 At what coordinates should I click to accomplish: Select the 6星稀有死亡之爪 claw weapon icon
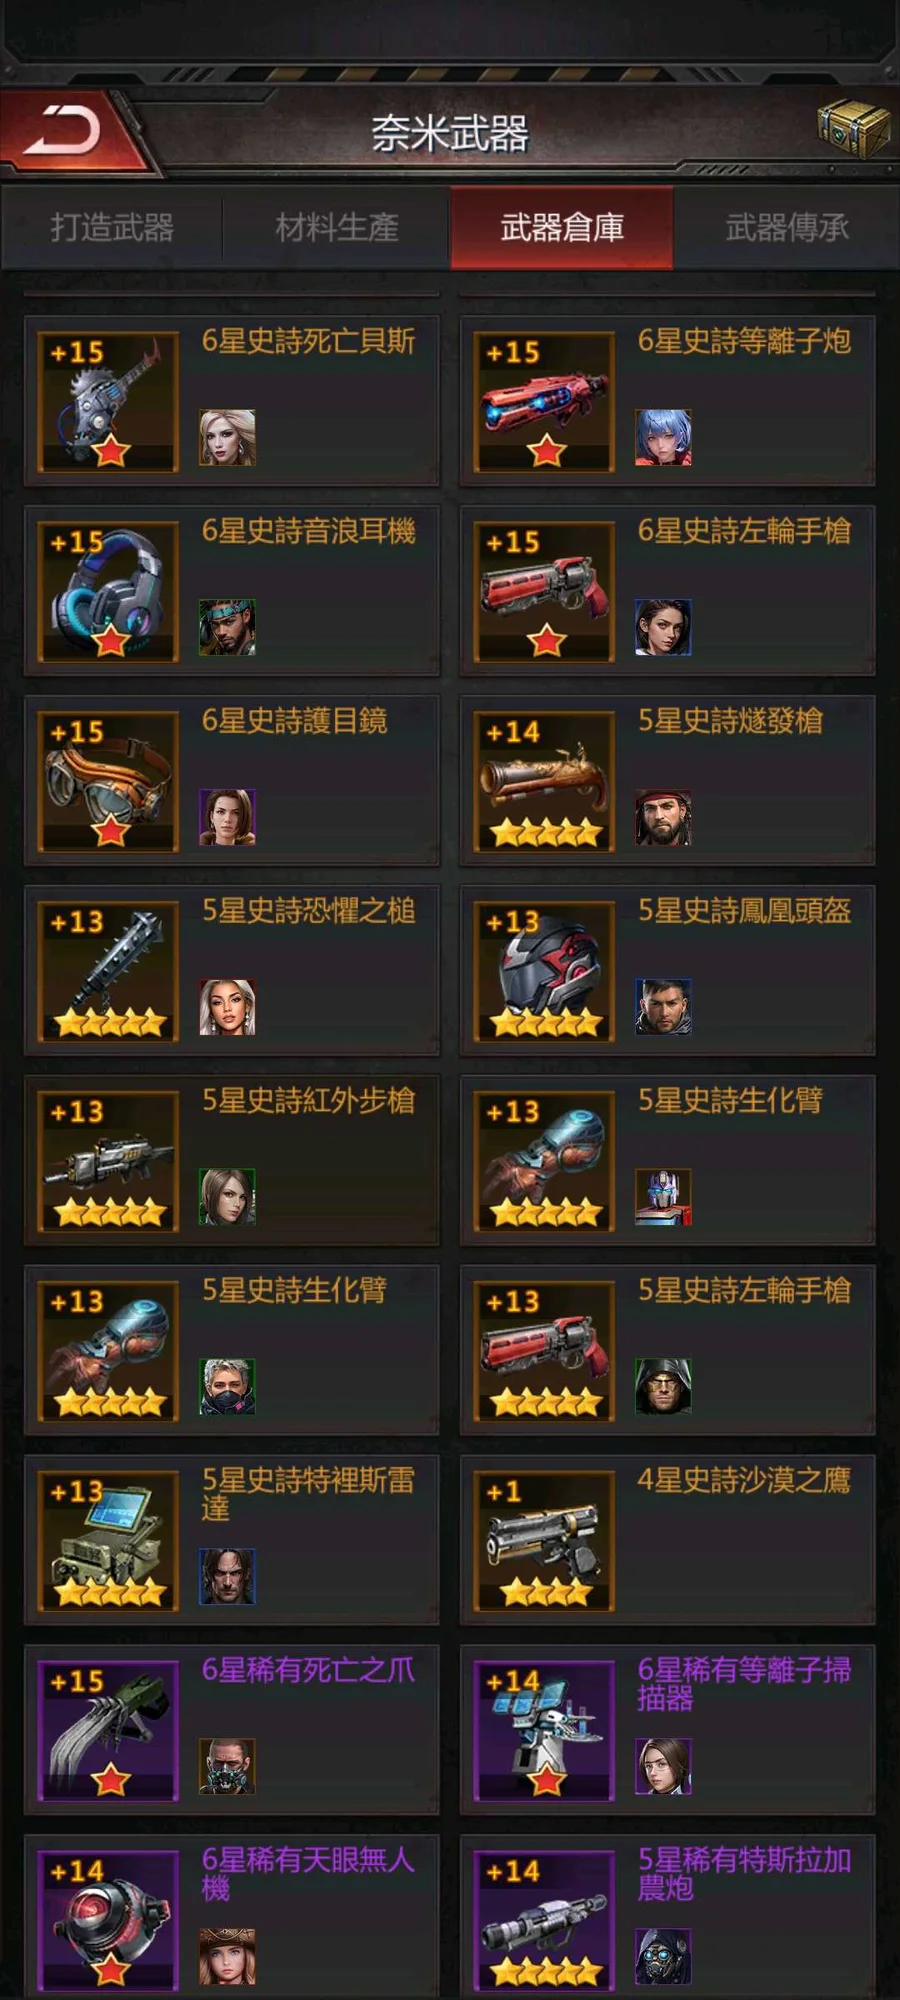[108, 1731]
